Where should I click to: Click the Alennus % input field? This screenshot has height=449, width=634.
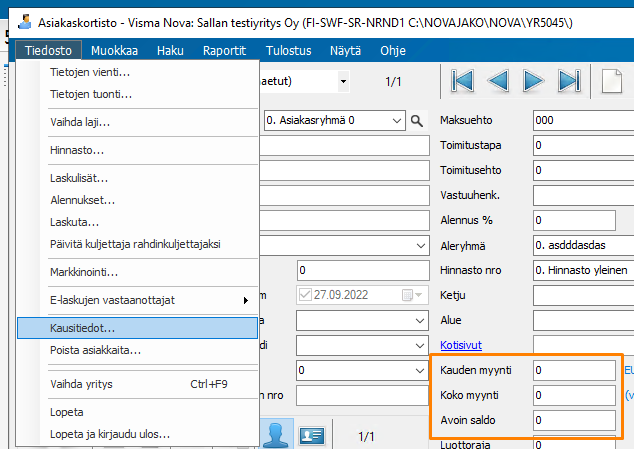[x=574, y=220]
